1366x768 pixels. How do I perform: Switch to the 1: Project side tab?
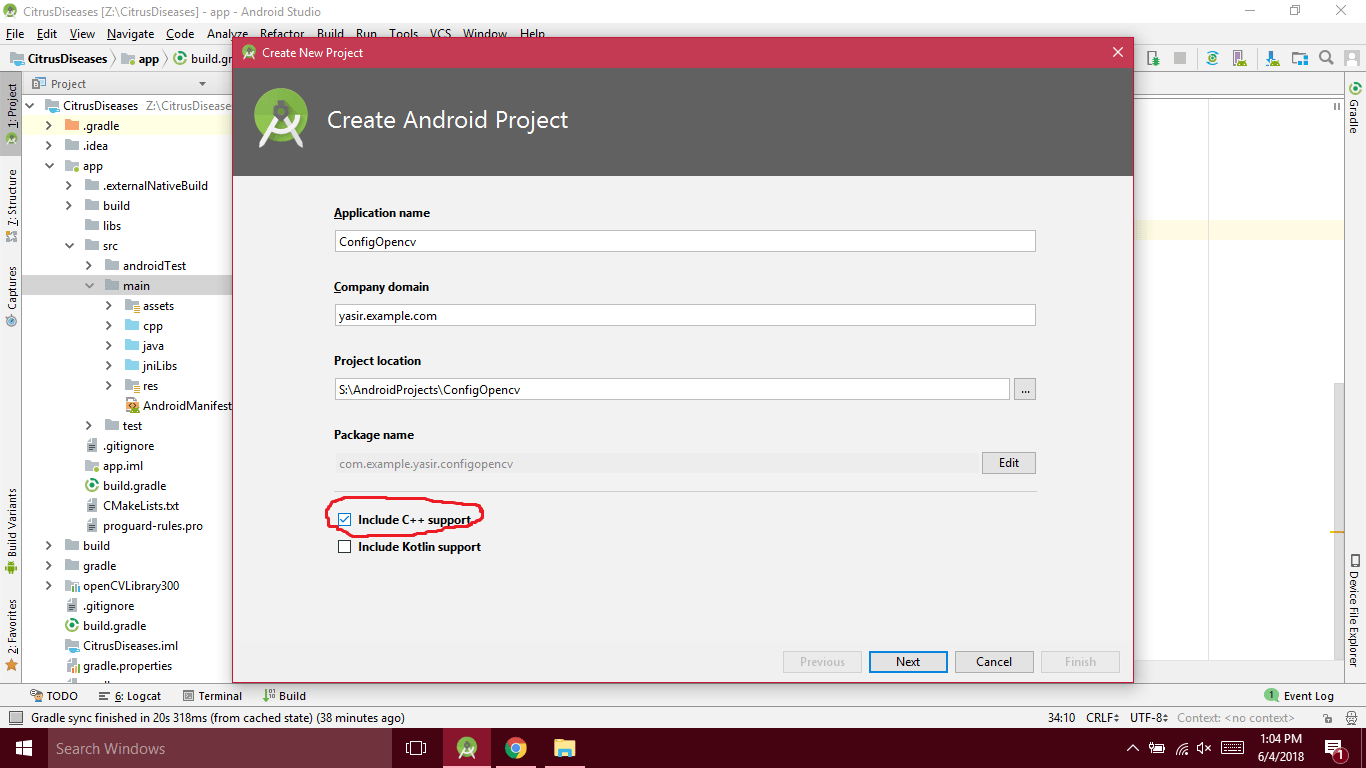11,115
